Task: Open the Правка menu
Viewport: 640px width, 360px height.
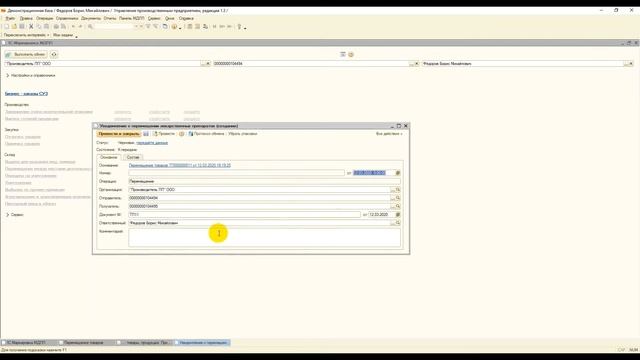Action: pyautogui.click(x=26, y=18)
